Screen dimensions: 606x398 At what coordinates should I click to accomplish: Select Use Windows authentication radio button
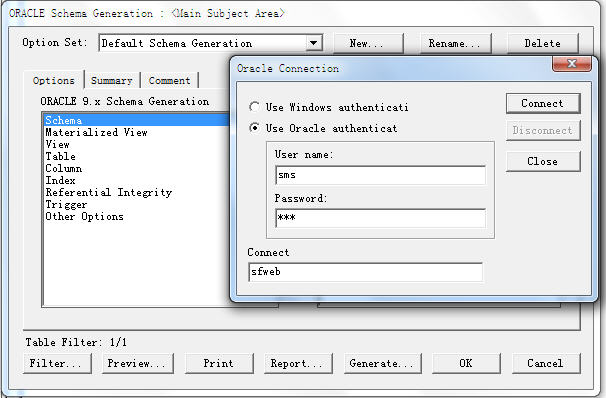point(254,107)
